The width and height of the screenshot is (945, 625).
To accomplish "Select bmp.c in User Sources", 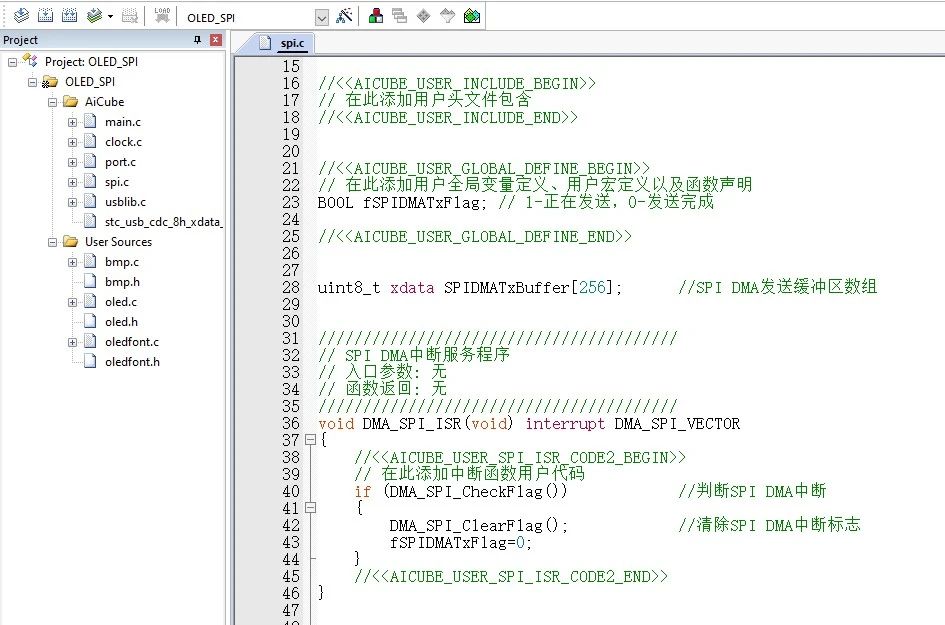I will coord(122,262).
